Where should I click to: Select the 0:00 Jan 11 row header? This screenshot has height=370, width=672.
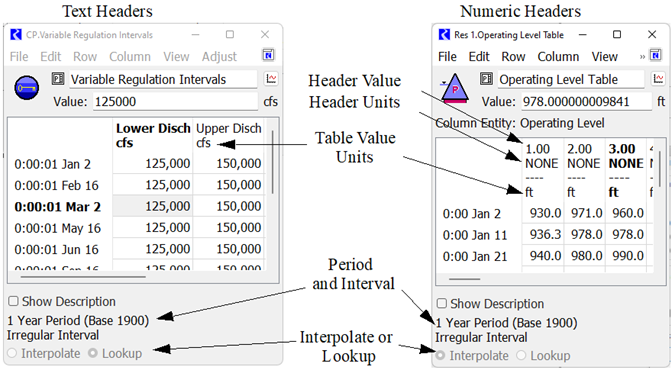pos(475,235)
